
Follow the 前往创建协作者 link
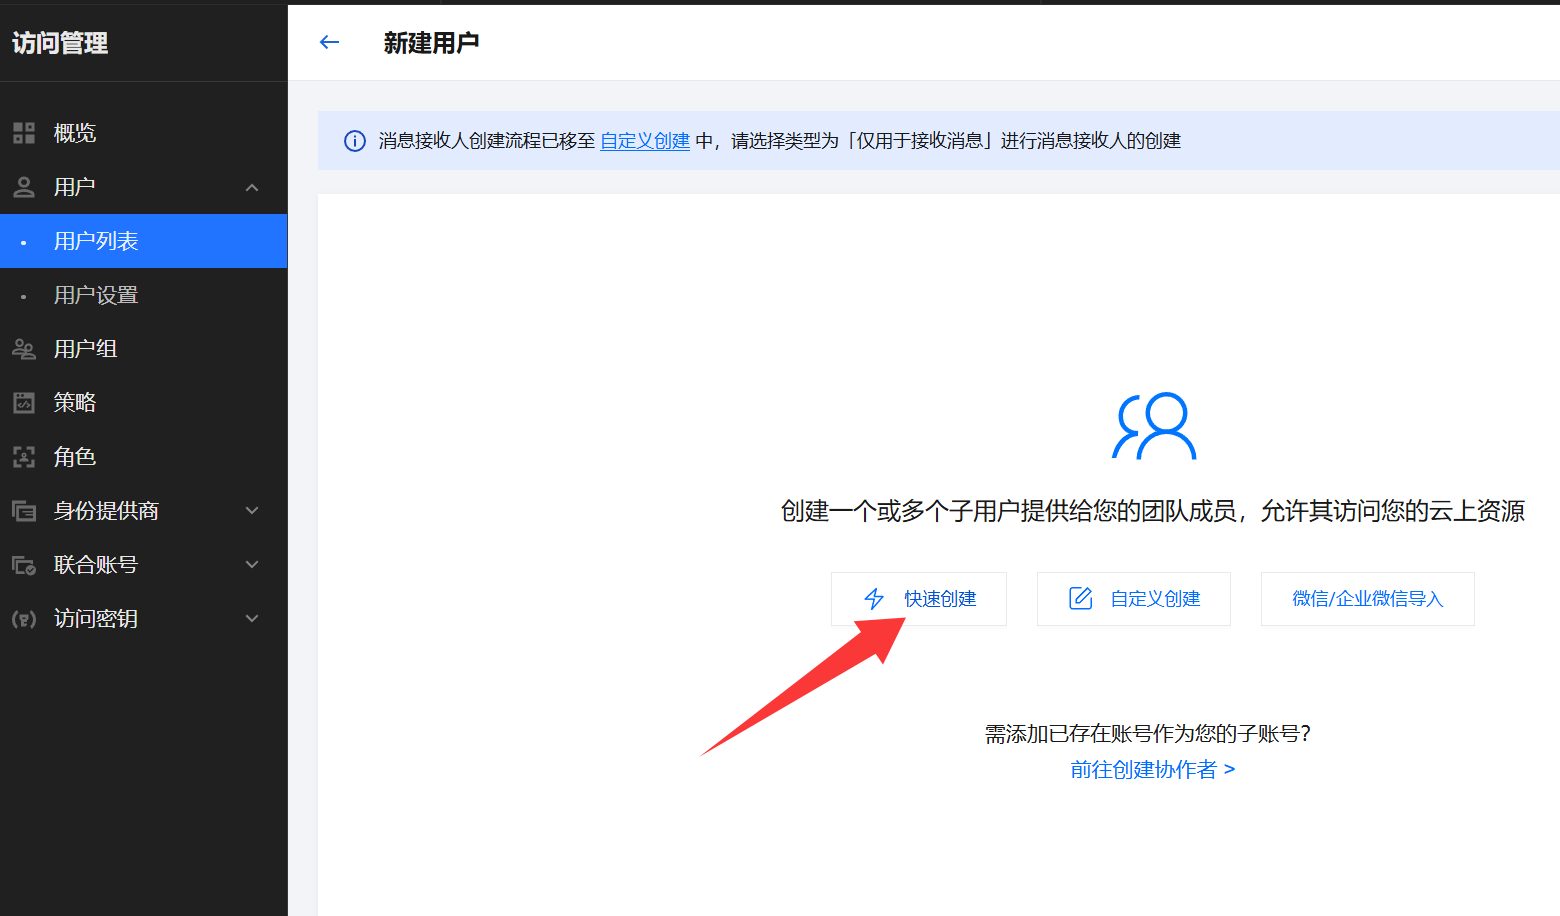tap(1152, 769)
